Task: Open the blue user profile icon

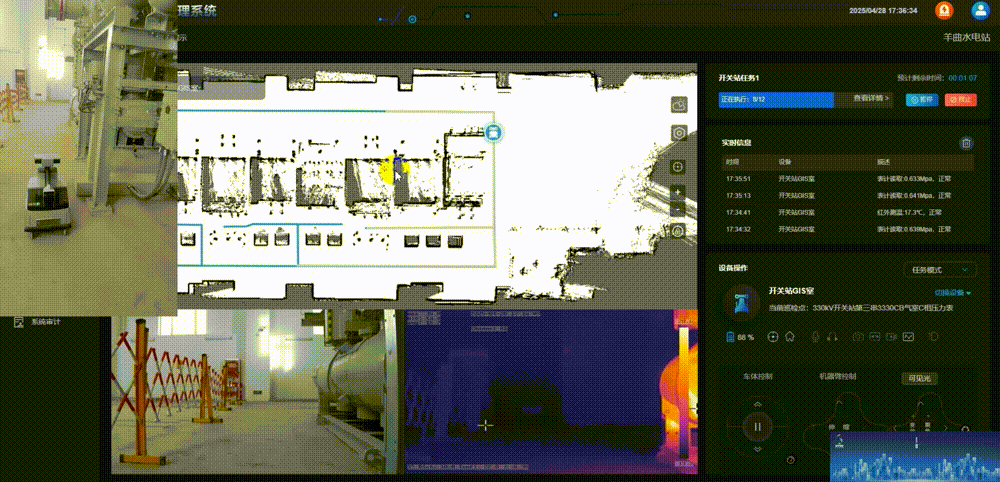Action: (980, 10)
